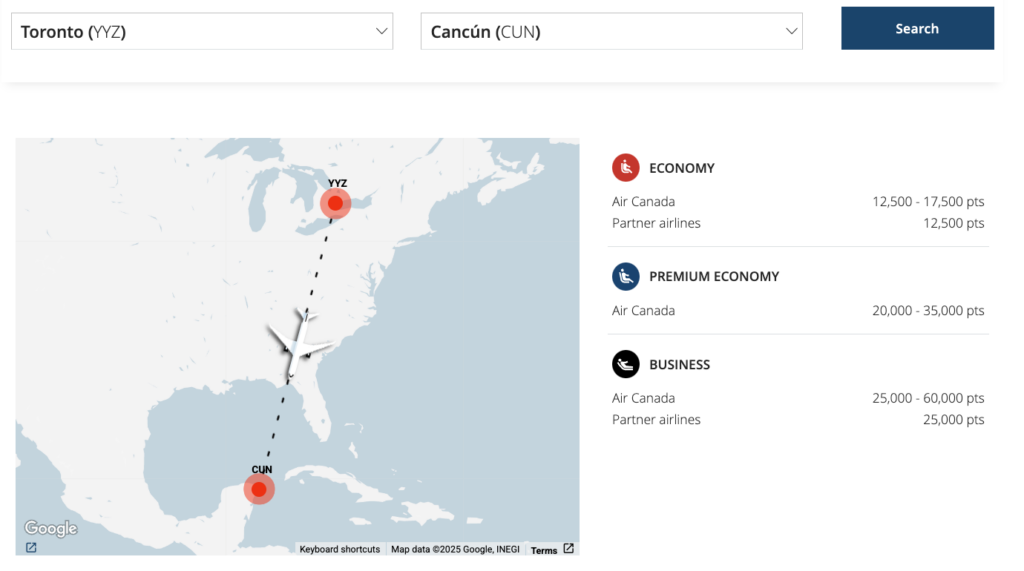The height and width of the screenshot is (571, 1024).
Task: Open map externally via icon below Google logo
Action: 31,547
